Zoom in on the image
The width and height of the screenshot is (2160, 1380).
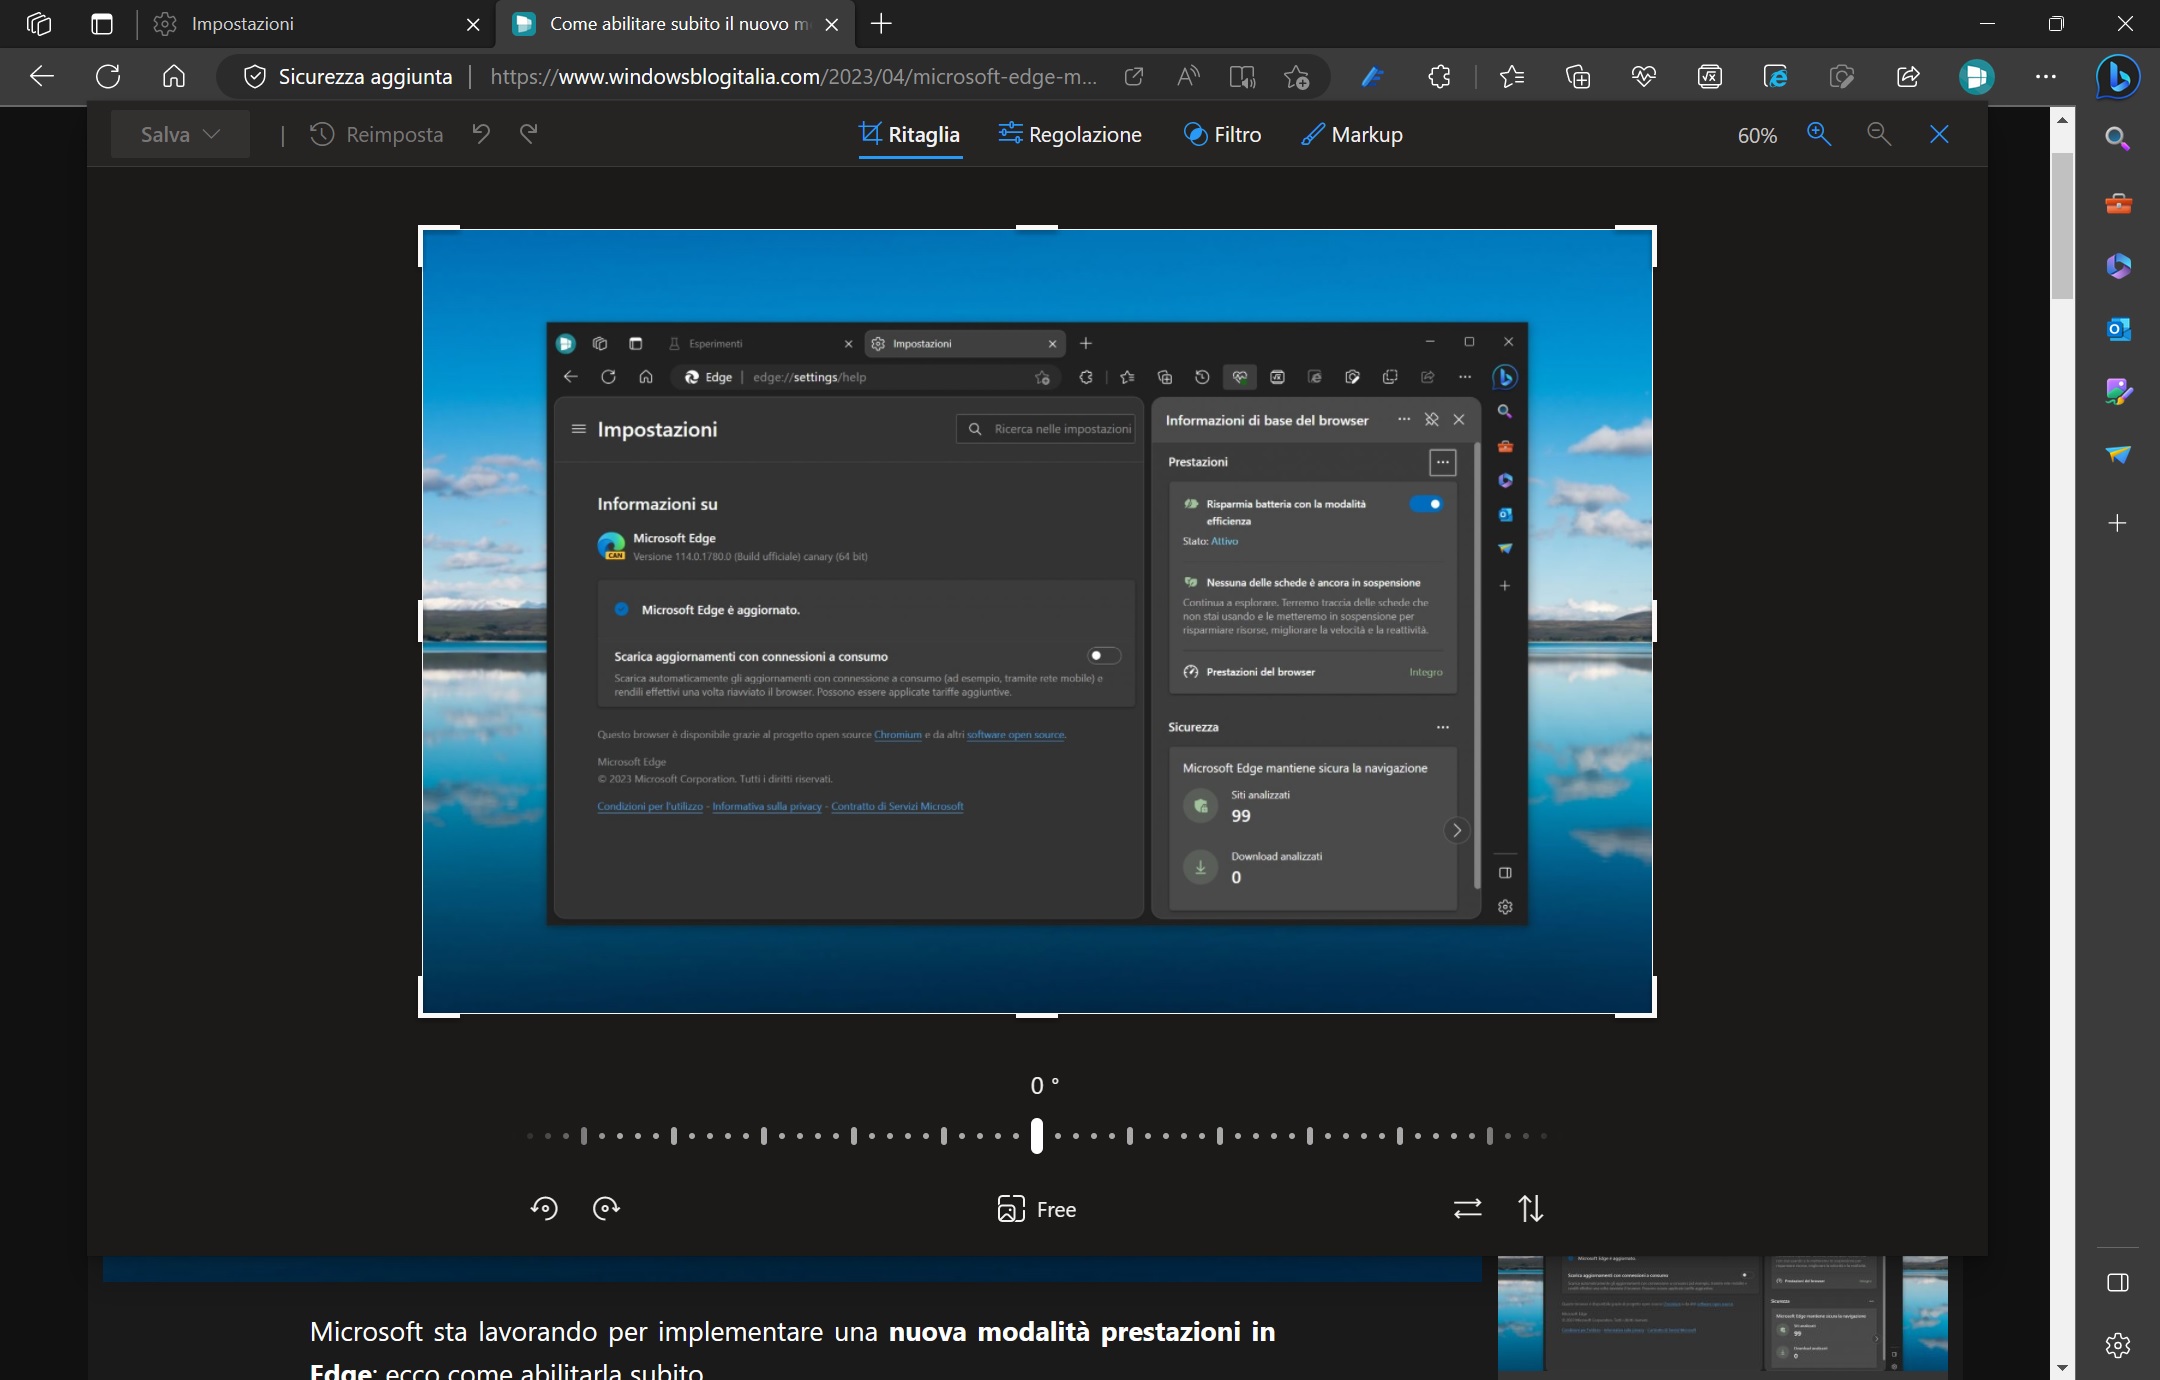pyautogui.click(x=1819, y=134)
